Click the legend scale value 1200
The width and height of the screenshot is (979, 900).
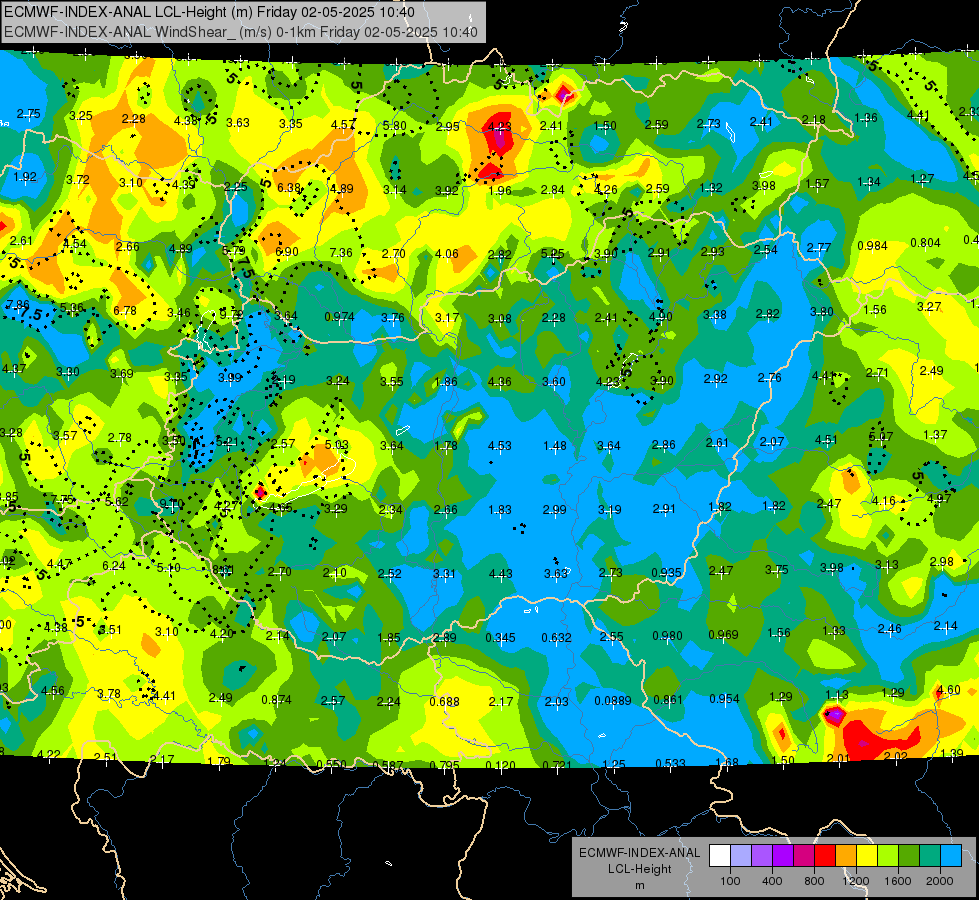coord(856,881)
